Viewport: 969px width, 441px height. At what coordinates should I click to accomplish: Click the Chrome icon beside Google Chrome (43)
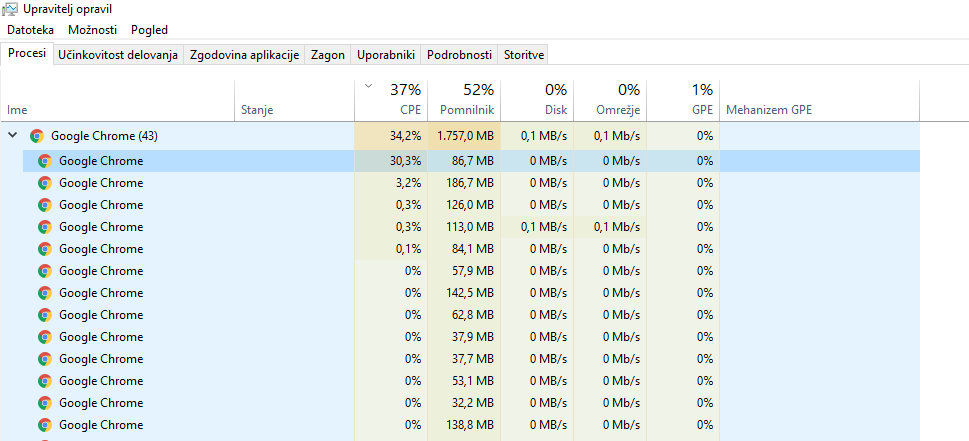(x=37, y=136)
